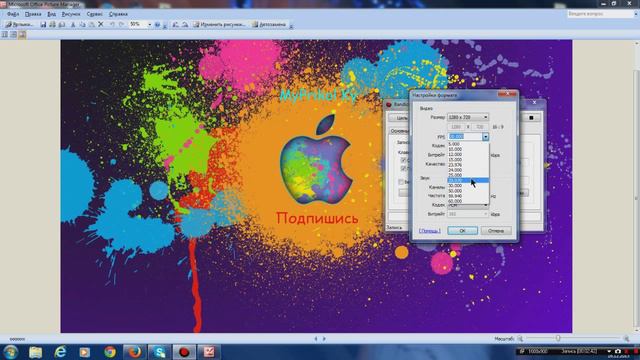Open the Windows Start button
The width and height of the screenshot is (640, 360).
(10, 352)
